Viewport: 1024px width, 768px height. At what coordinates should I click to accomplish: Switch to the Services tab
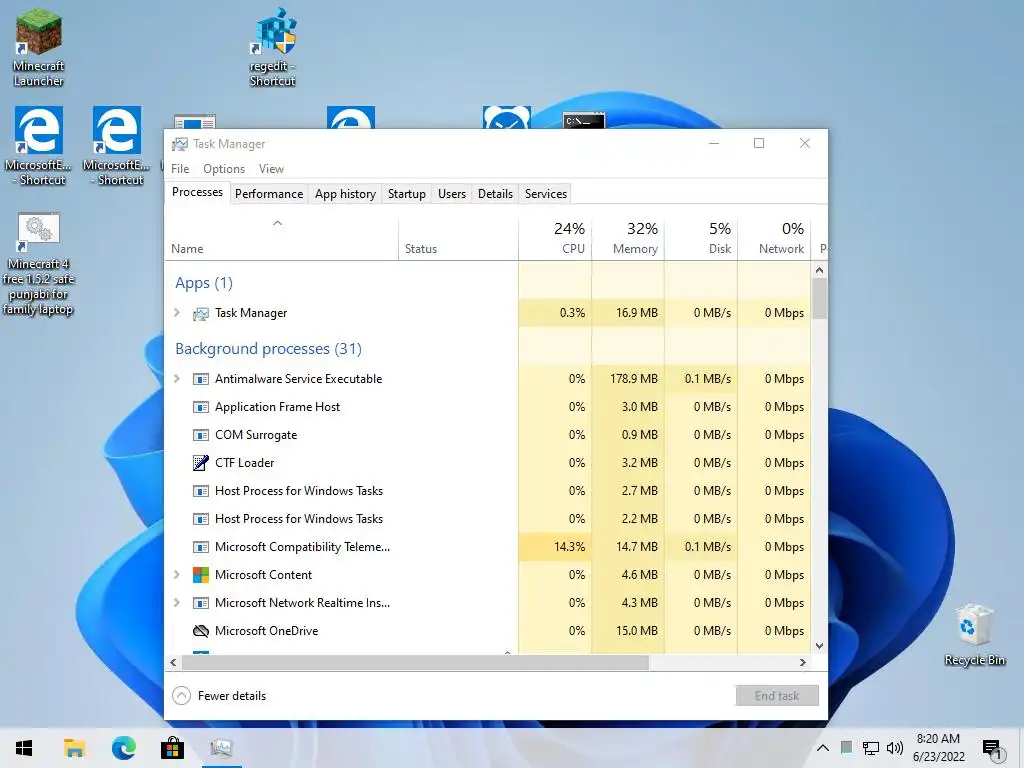(x=546, y=194)
